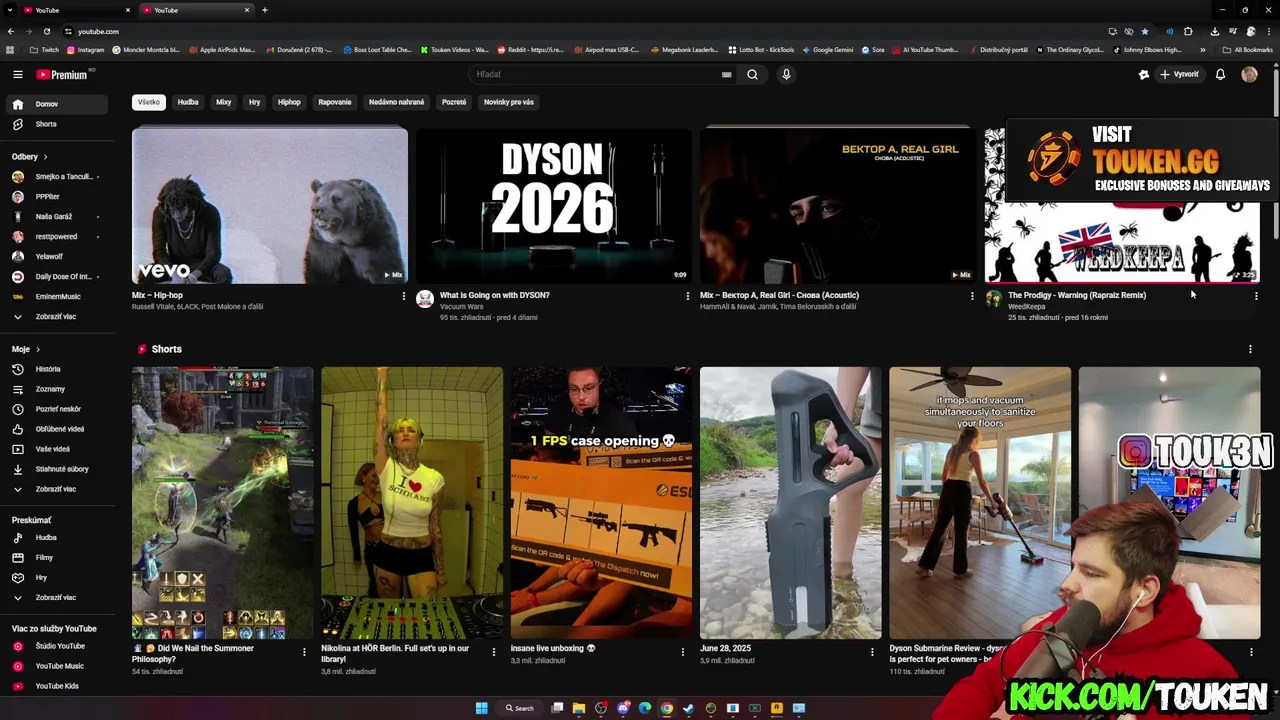Open Windows Start menu
Image resolution: width=1280 pixels, height=720 pixels.
point(481,708)
